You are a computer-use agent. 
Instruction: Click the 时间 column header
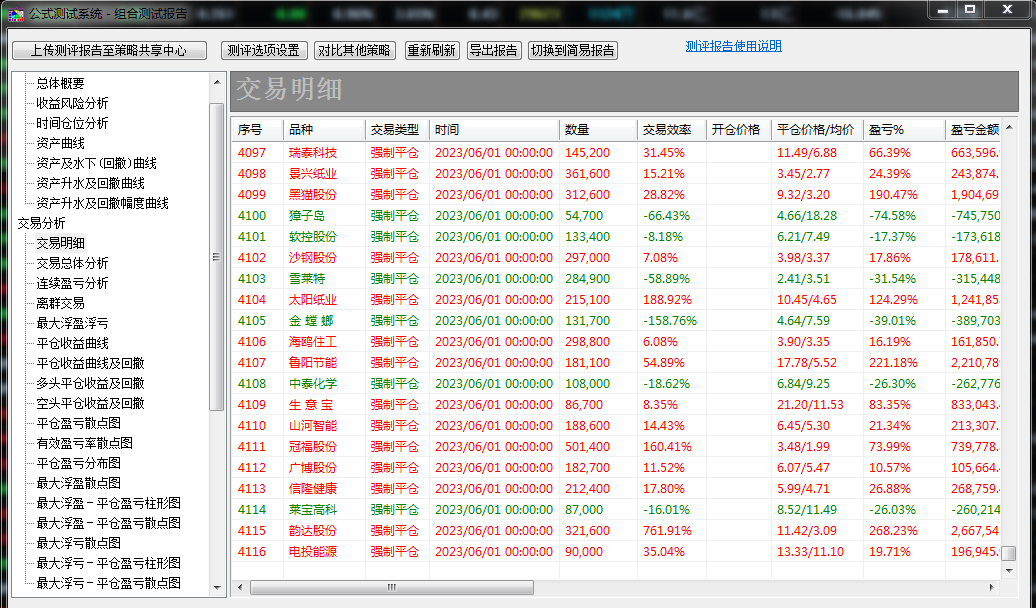click(x=494, y=130)
